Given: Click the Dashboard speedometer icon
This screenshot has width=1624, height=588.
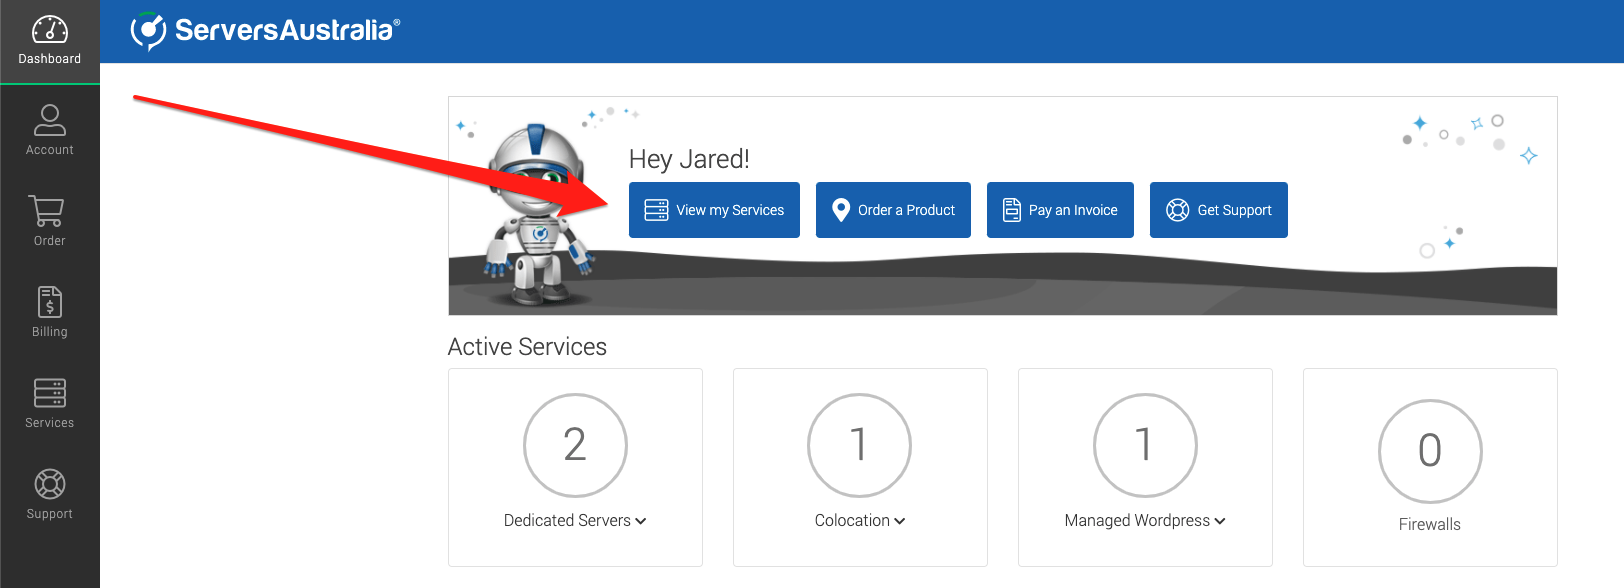Looking at the screenshot, I should click(x=50, y=30).
